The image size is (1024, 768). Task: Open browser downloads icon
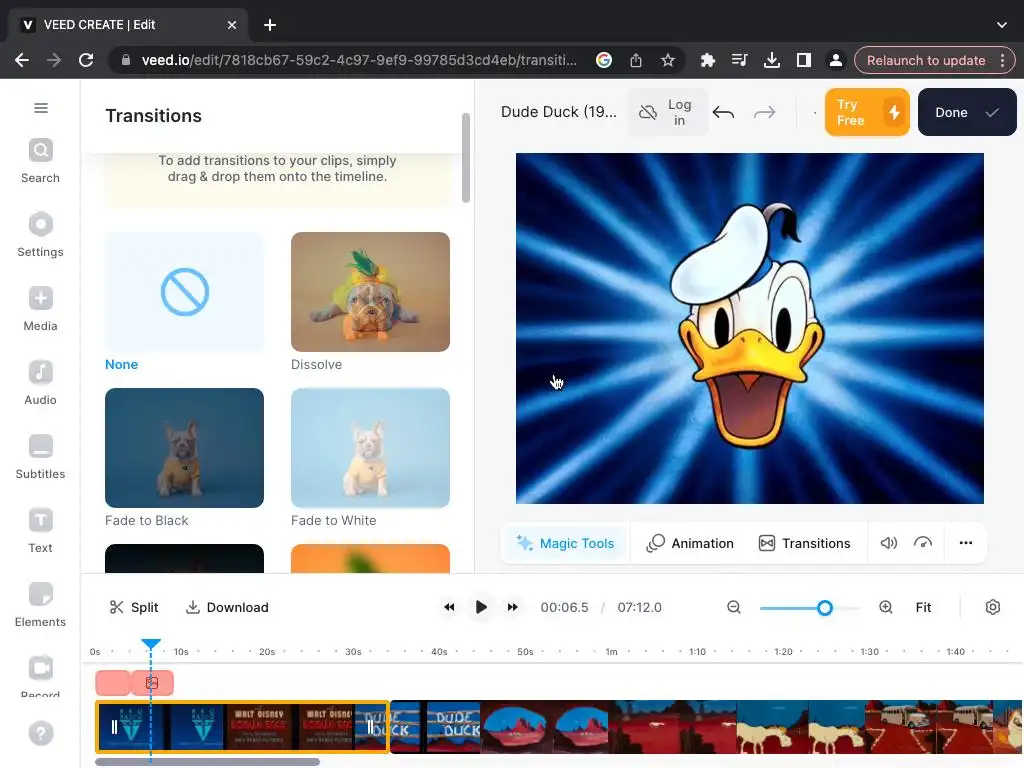click(772, 60)
